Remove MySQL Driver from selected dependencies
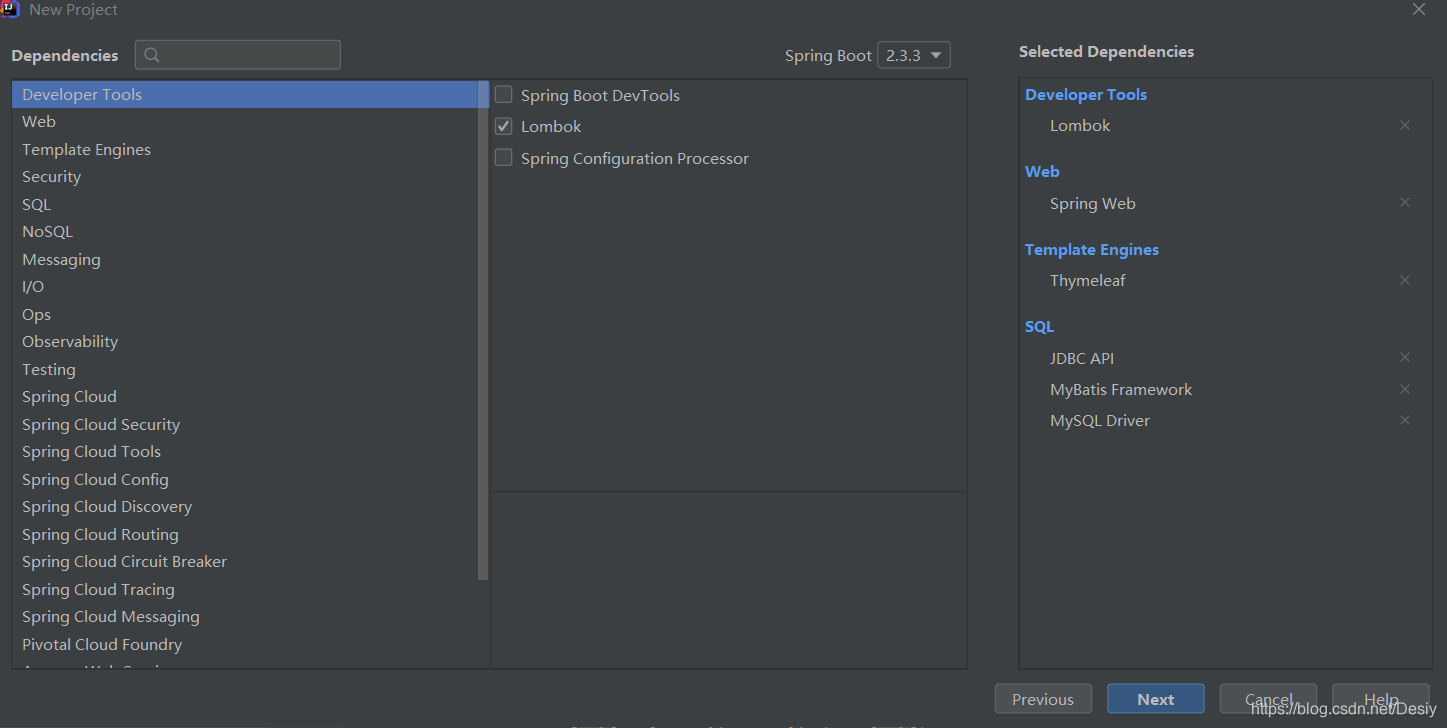The height and width of the screenshot is (728, 1447). (1405, 420)
